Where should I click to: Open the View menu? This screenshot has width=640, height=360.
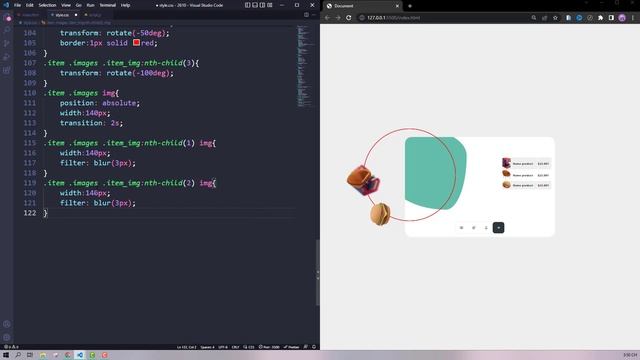click(x=66, y=5)
